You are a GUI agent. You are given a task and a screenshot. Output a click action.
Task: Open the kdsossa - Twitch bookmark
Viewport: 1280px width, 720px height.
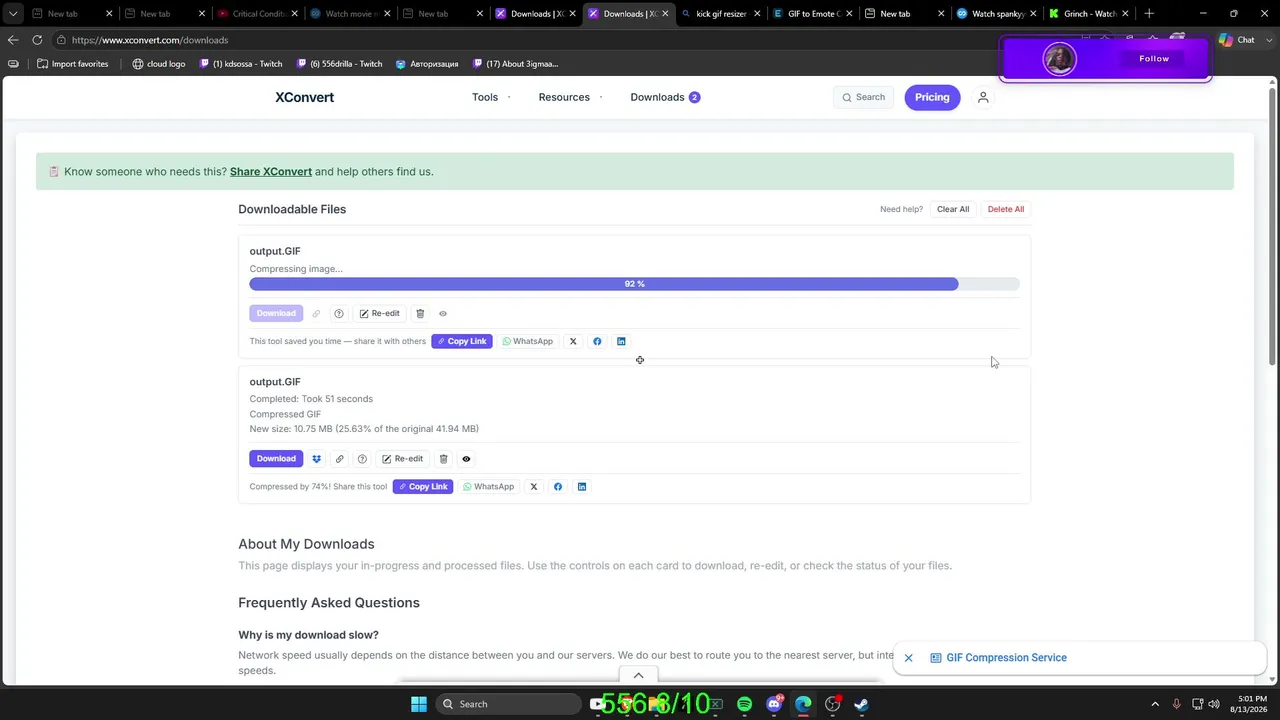coord(240,64)
